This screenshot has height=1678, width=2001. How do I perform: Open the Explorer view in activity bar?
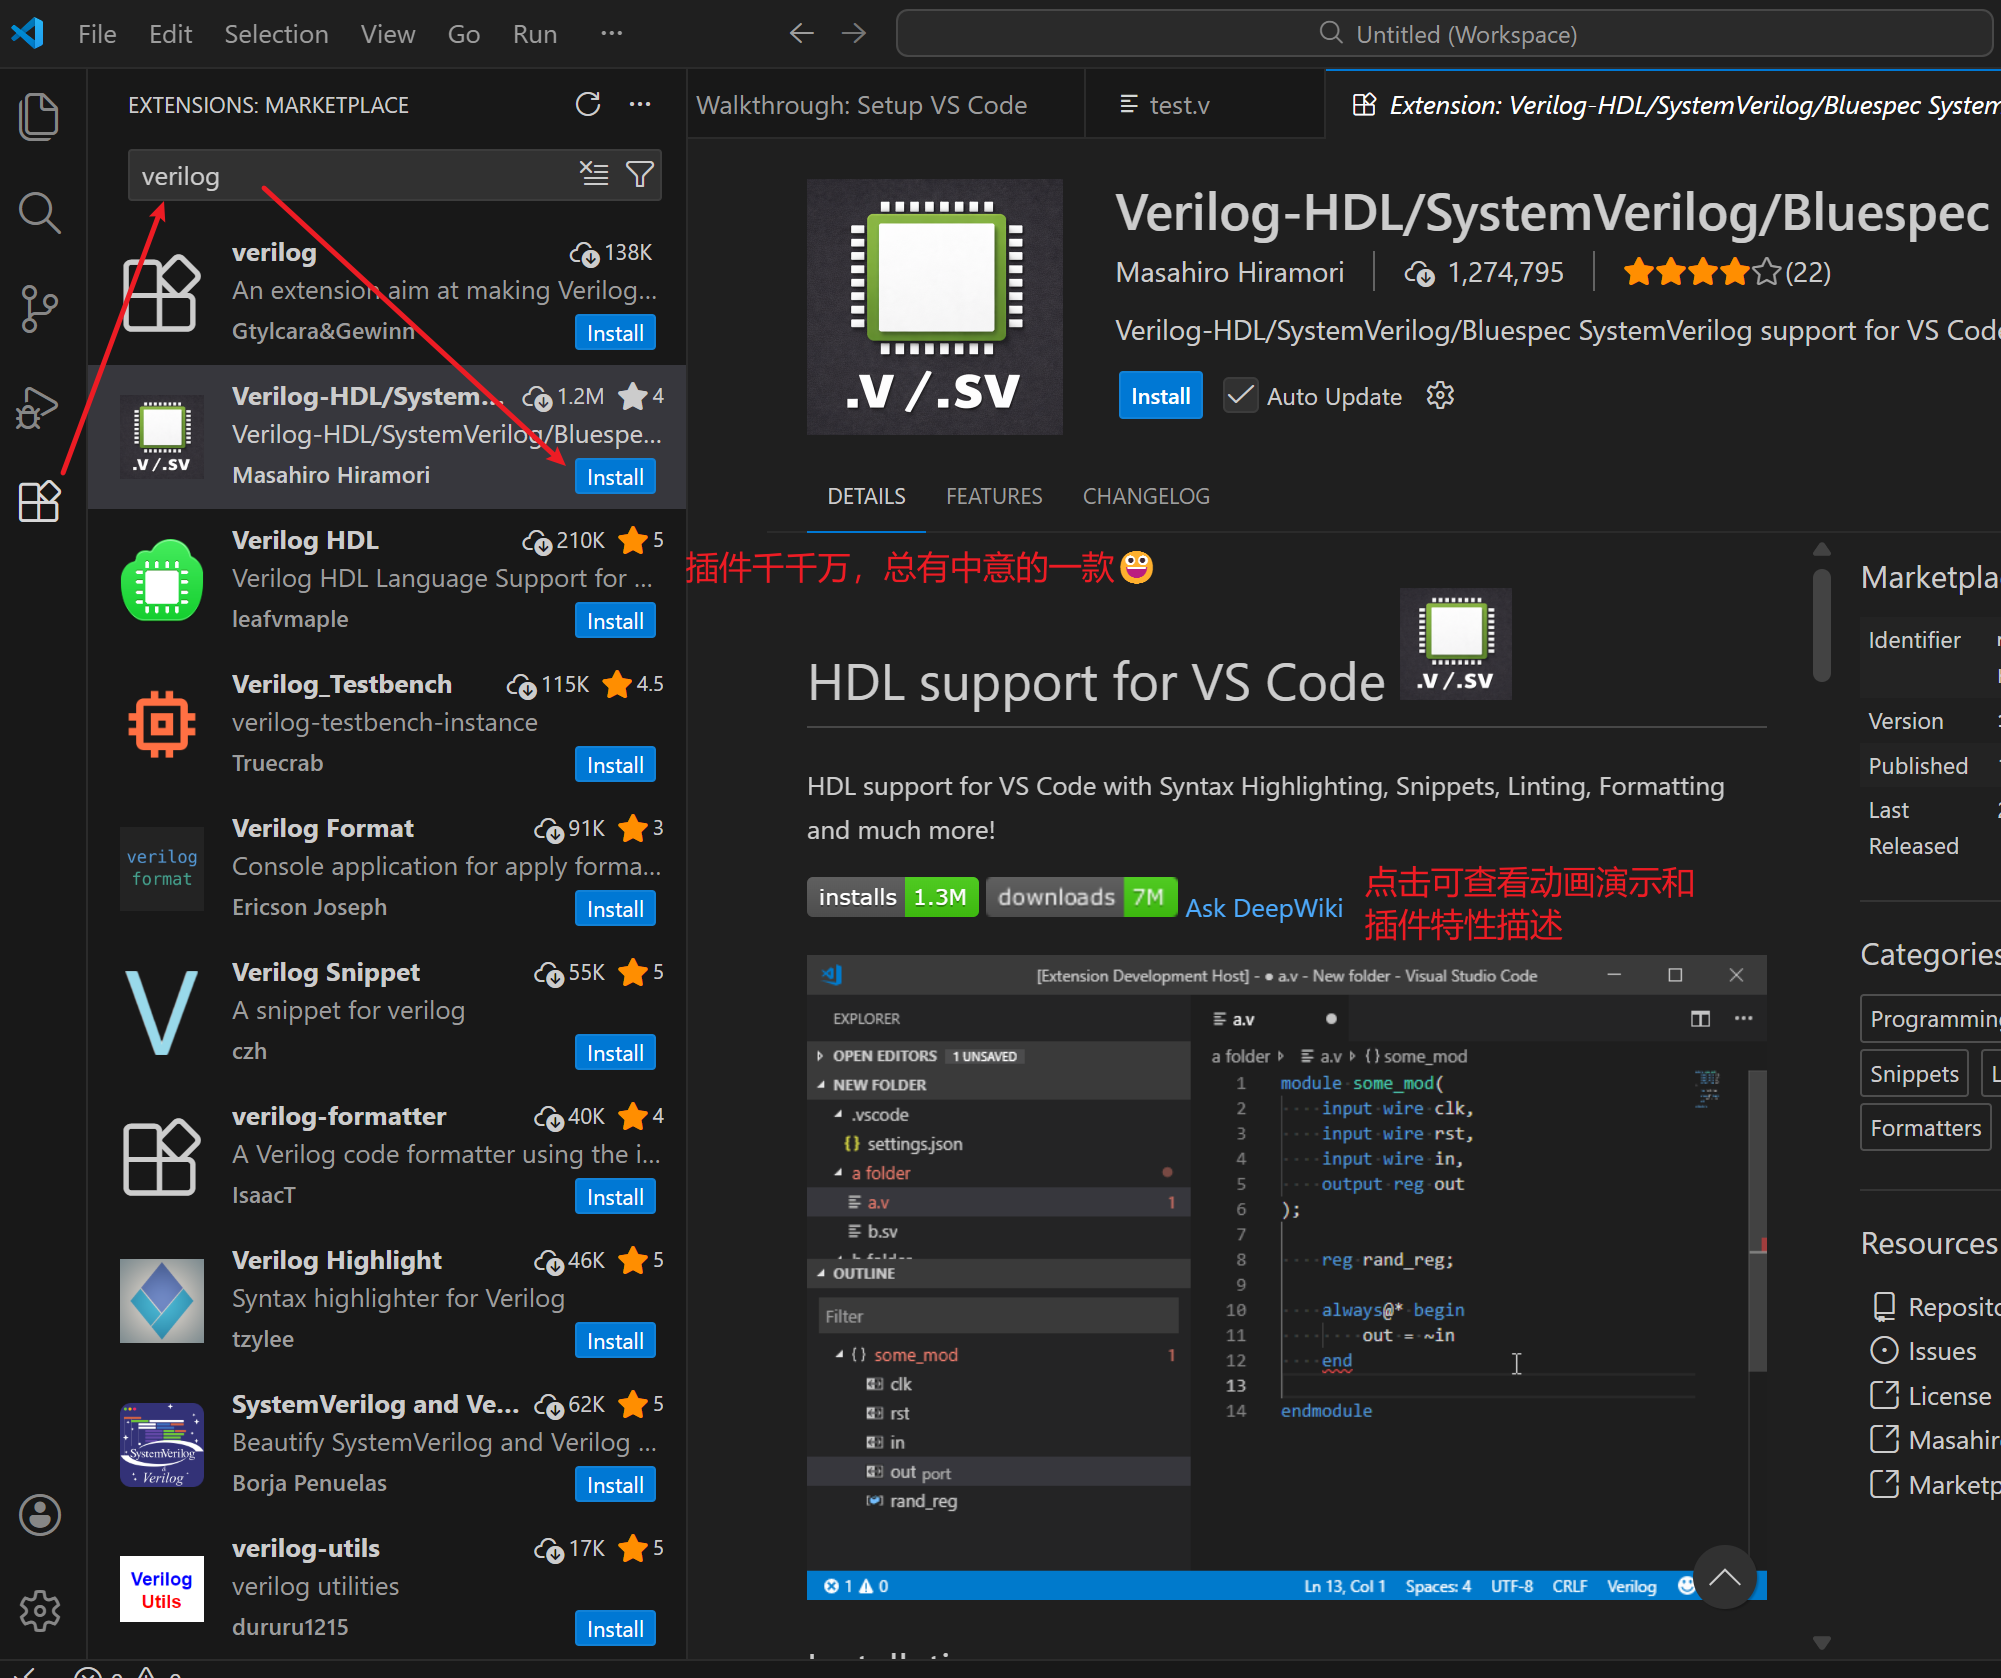click(x=39, y=117)
